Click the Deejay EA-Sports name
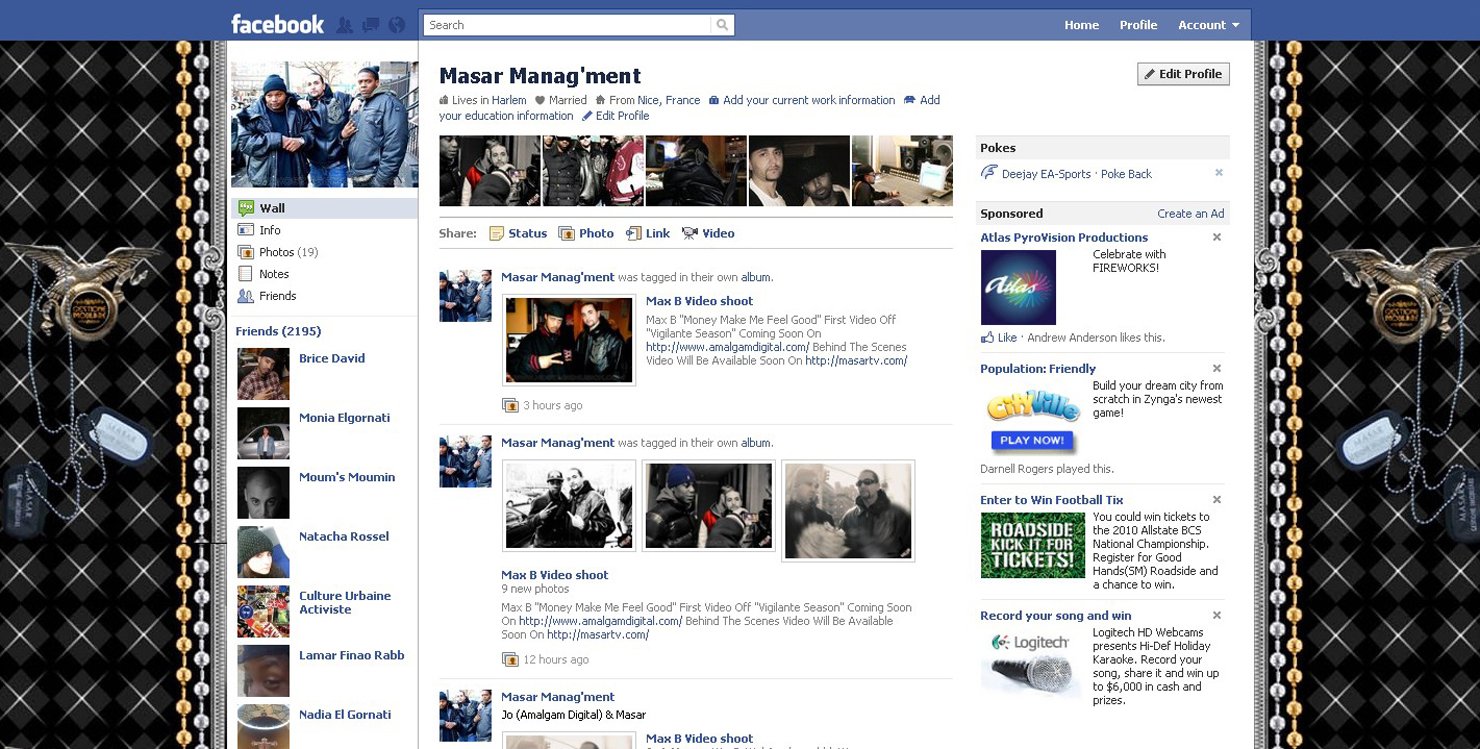The width and height of the screenshot is (1480, 749). tap(1046, 174)
